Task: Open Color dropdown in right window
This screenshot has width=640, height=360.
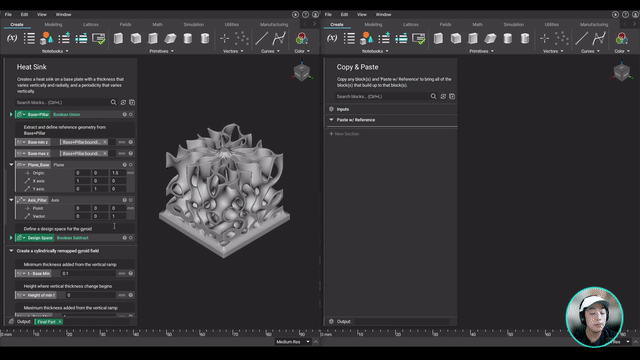Action: 622,51
